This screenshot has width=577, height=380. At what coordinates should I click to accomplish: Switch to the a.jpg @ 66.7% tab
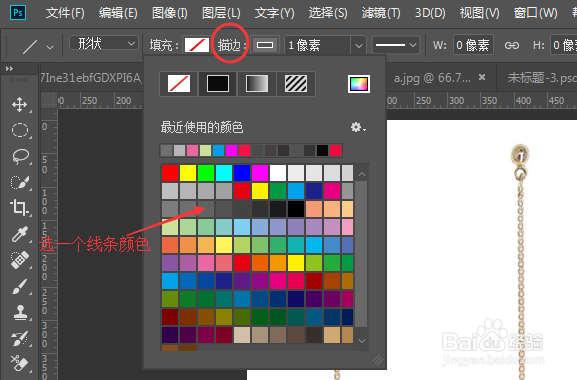(432, 78)
